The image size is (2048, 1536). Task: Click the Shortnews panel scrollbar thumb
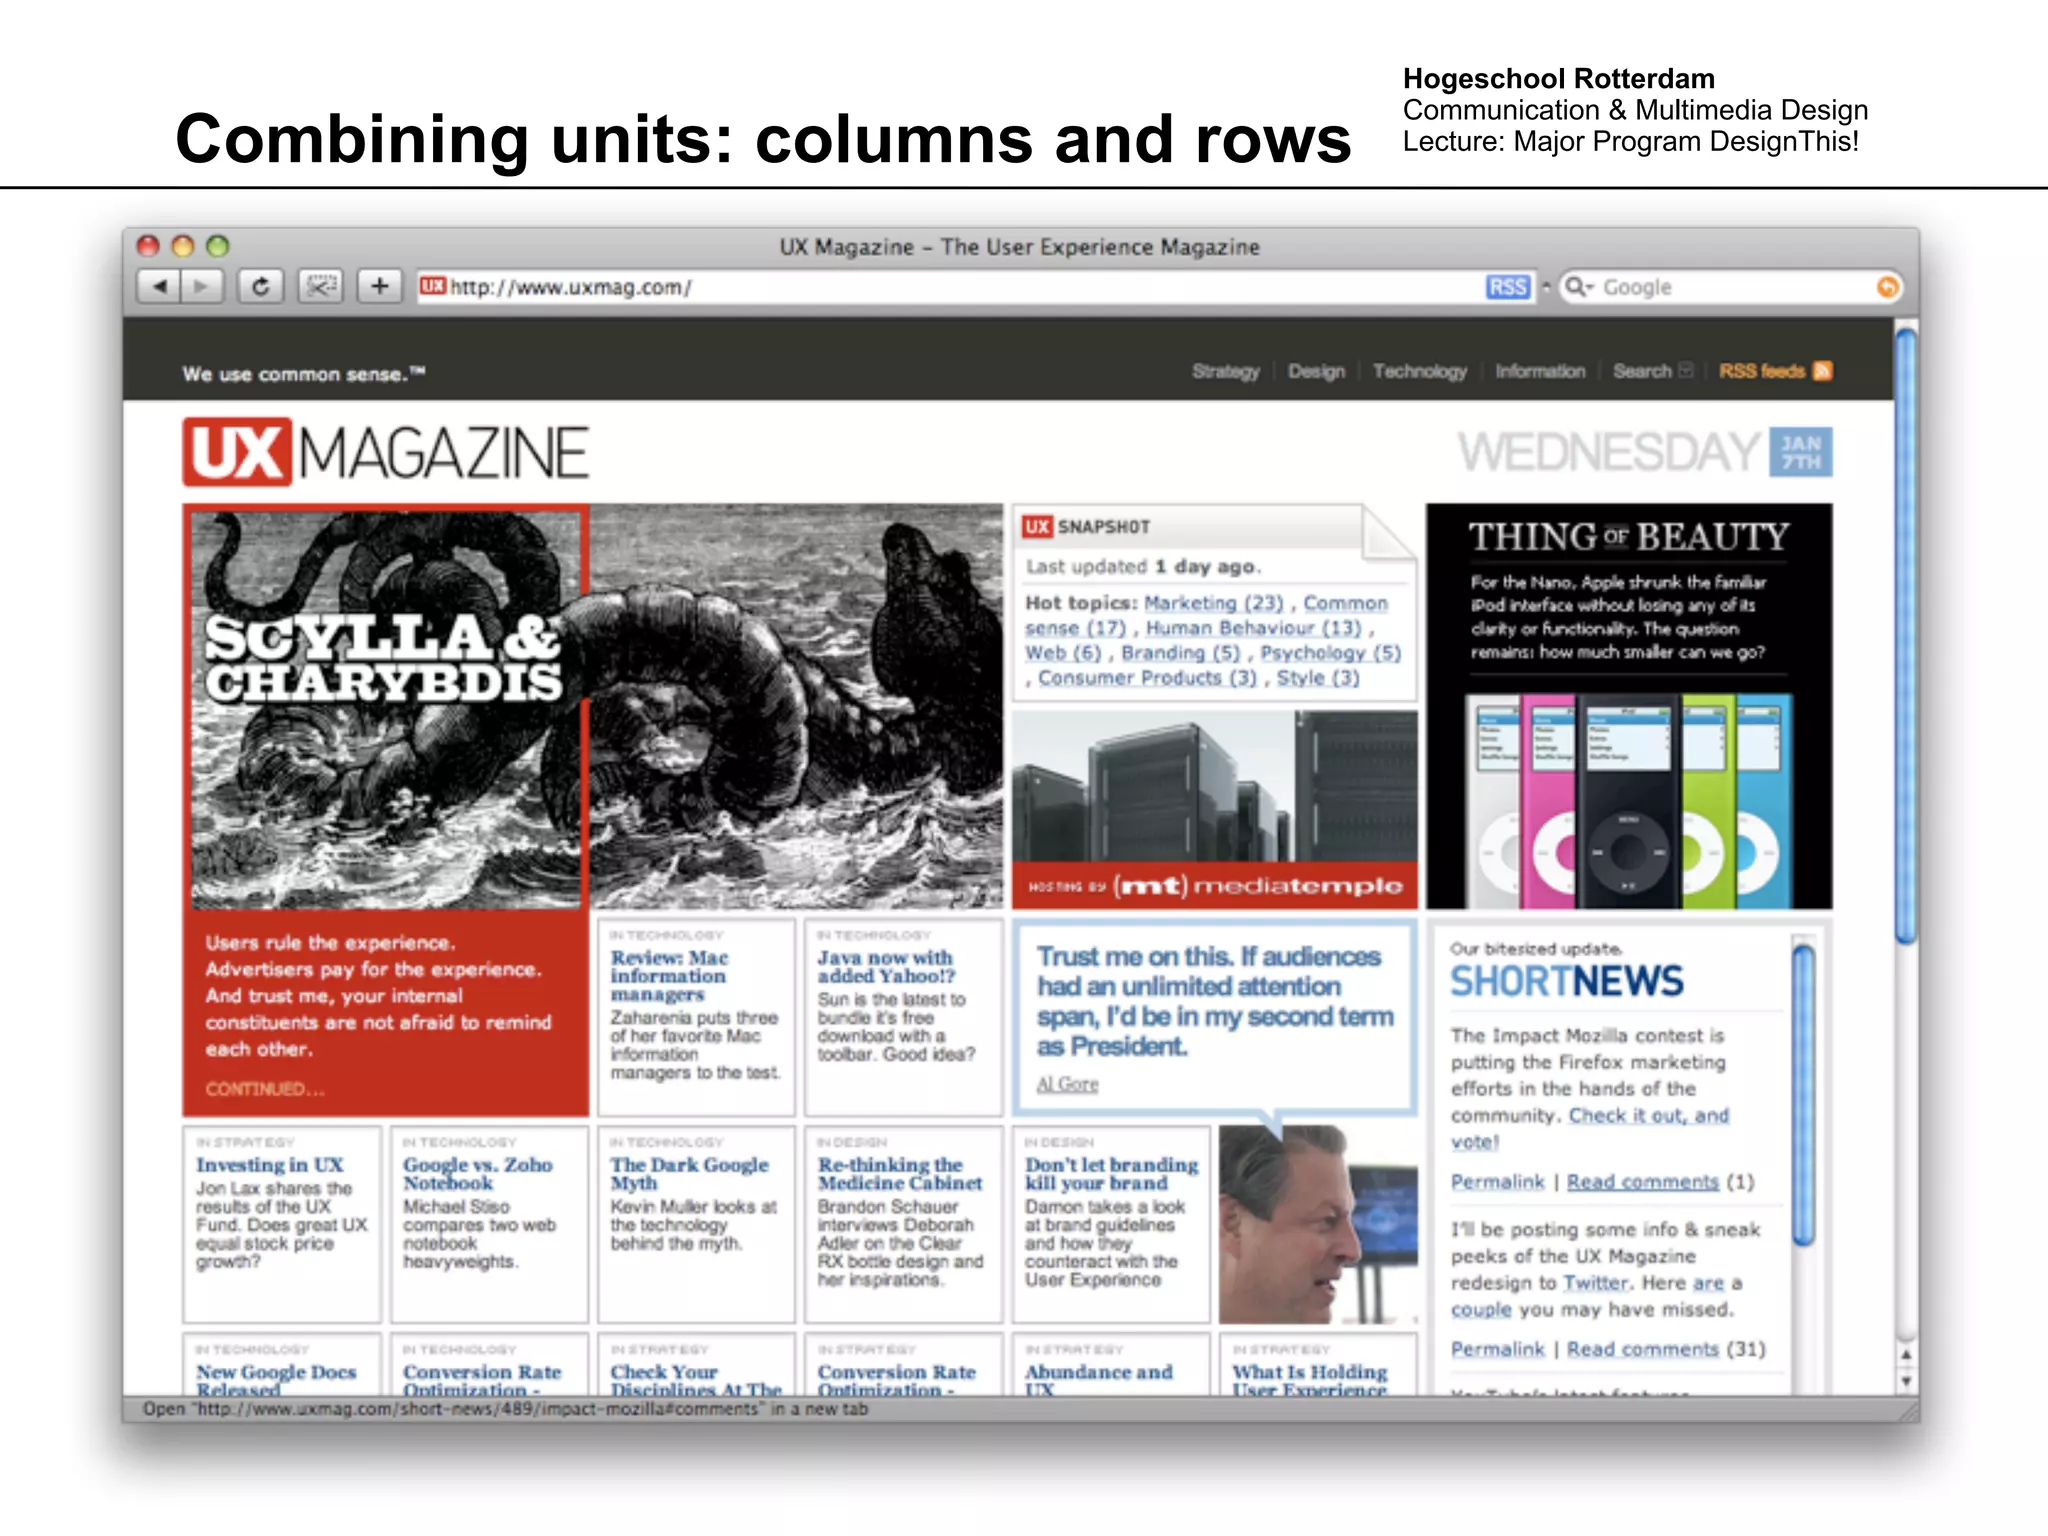tap(1803, 1095)
